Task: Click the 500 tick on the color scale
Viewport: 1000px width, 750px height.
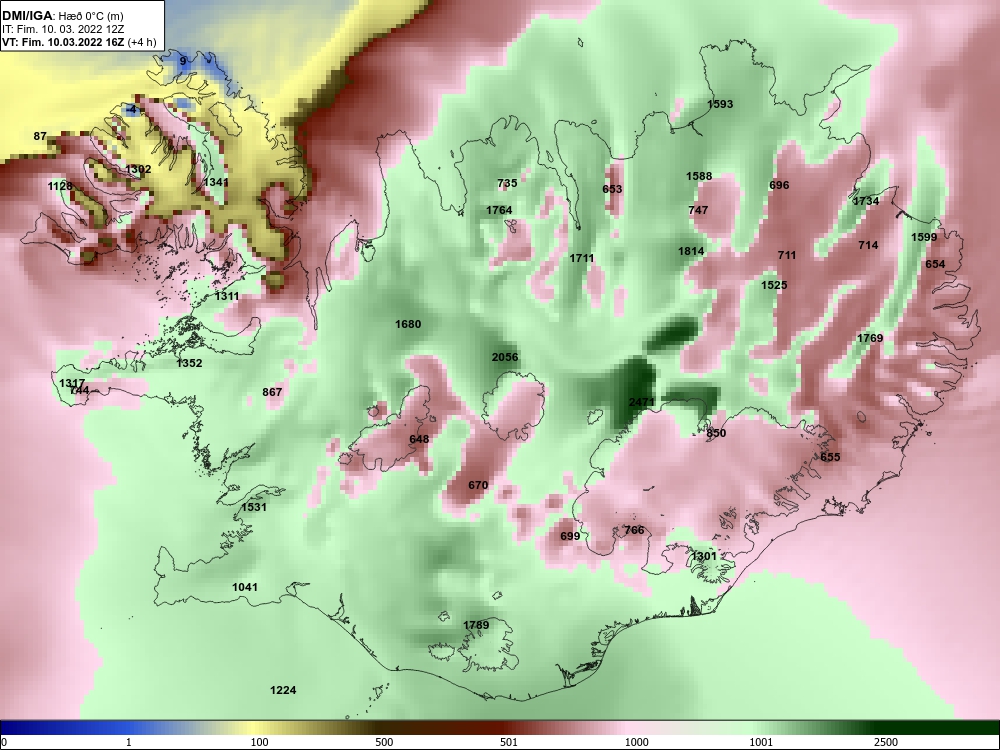Action: tap(384, 742)
